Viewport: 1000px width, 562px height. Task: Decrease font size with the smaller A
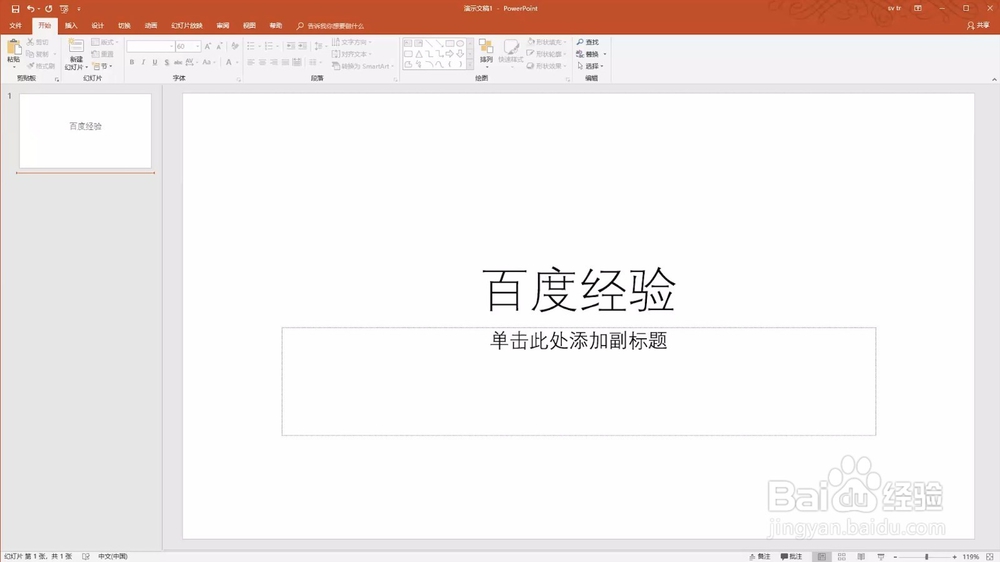tap(219, 46)
